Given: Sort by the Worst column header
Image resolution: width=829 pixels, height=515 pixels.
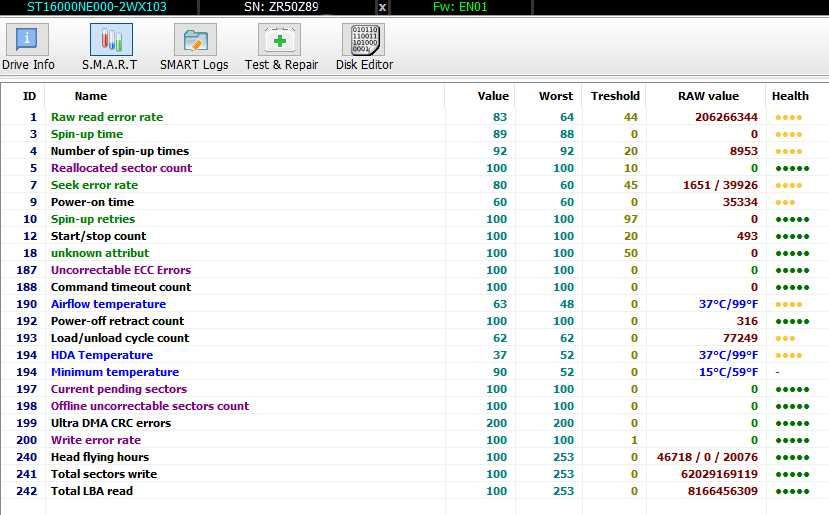Looking at the screenshot, I should pos(556,96).
